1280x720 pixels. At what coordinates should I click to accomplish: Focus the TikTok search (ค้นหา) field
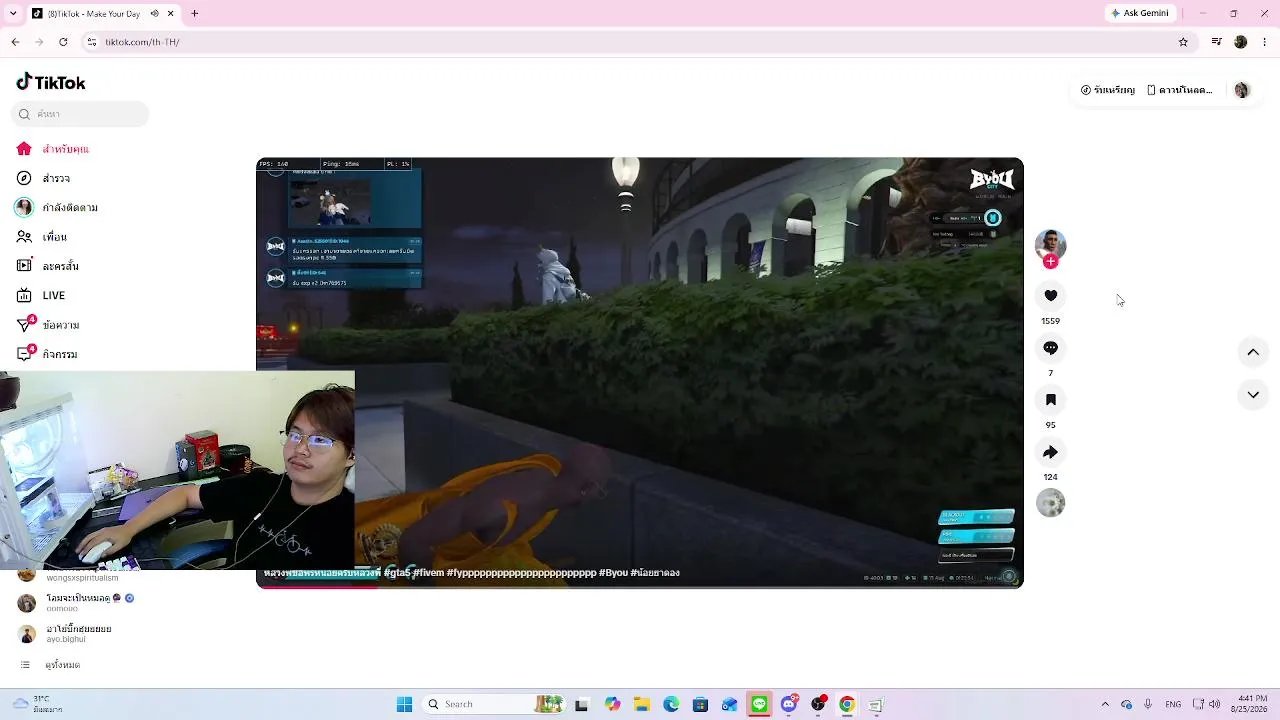click(81, 114)
